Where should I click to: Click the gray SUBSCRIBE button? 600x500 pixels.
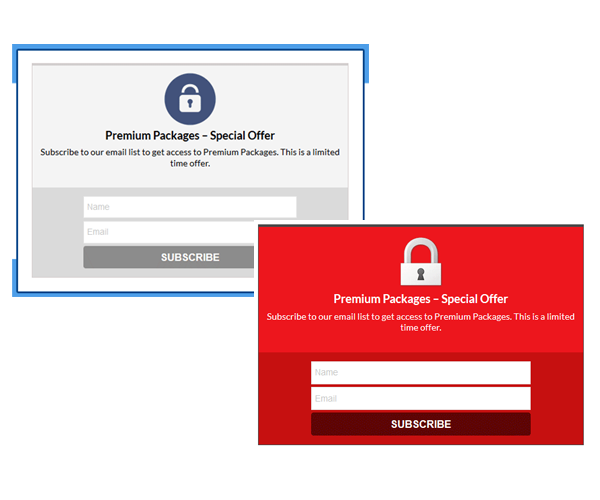coord(168,257)
